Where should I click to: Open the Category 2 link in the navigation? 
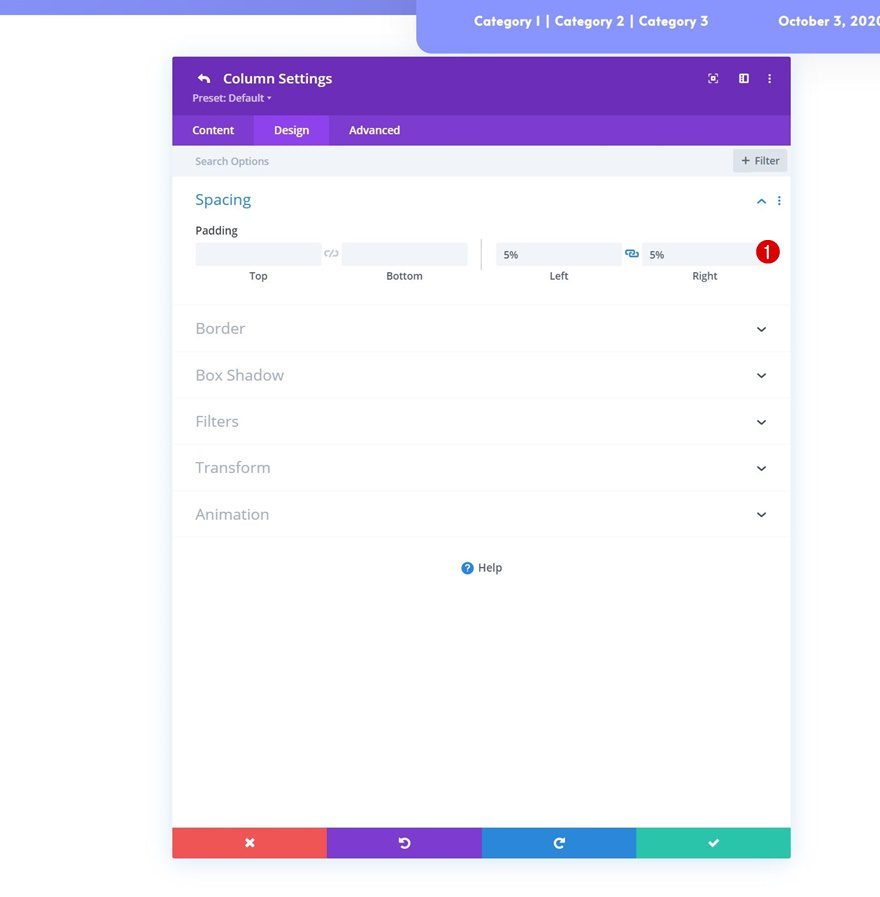(x=589, y=20)
